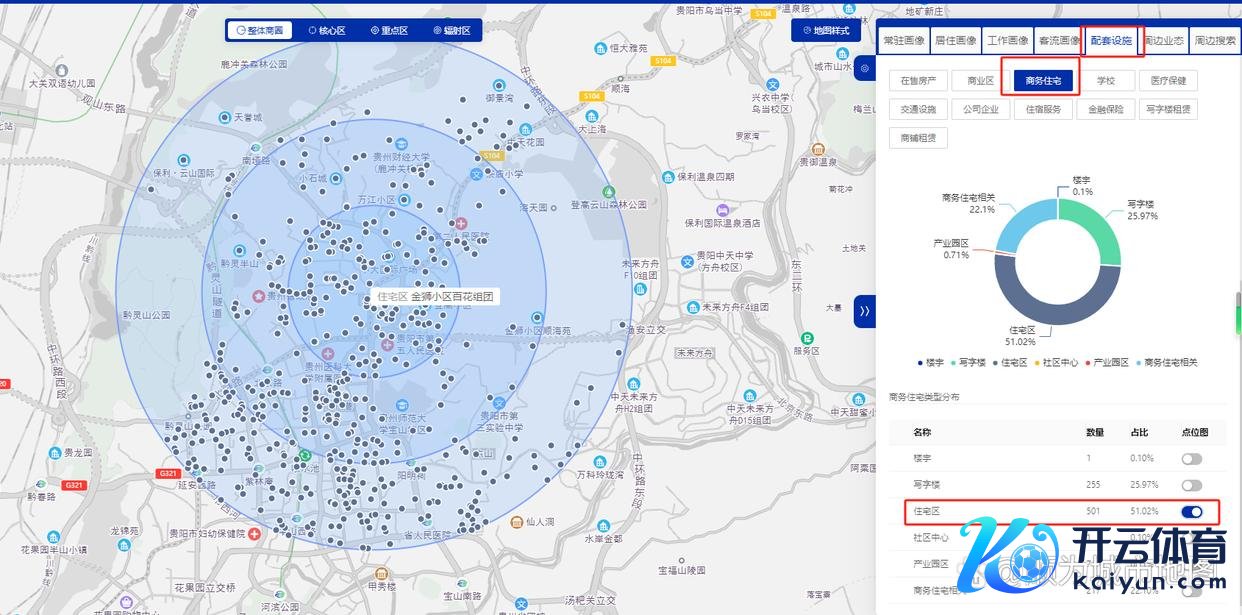Open the 地图样式 map style dropdown

tap(825, 31)
